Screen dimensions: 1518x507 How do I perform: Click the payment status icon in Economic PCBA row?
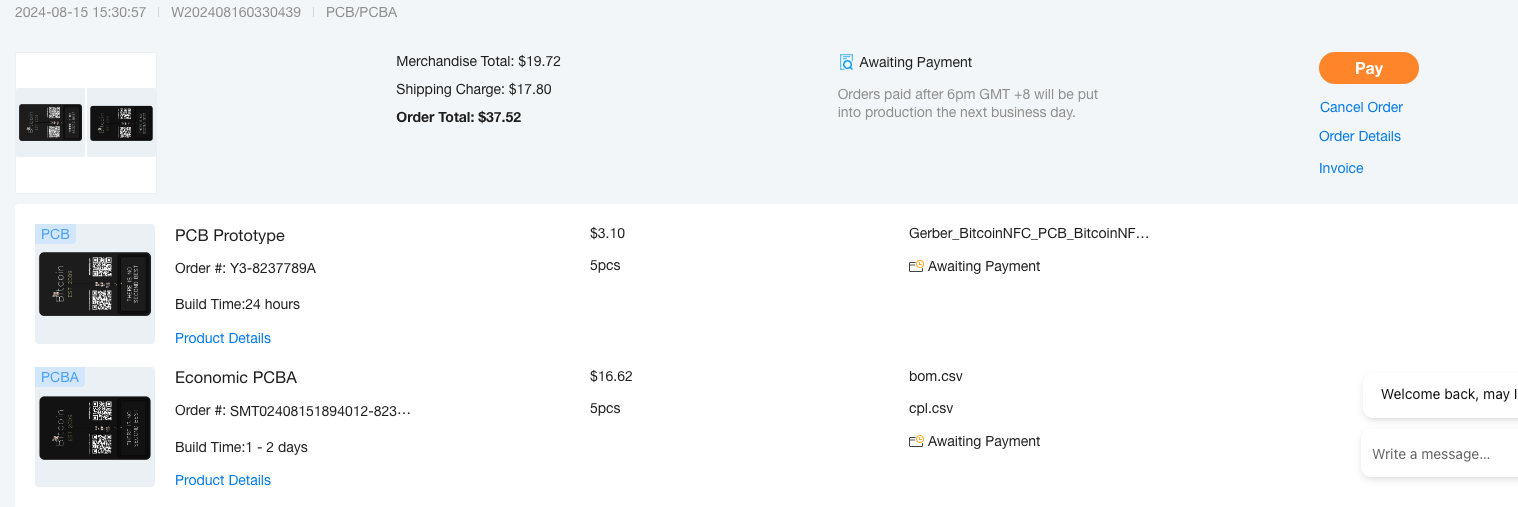(x=916, y=441)
